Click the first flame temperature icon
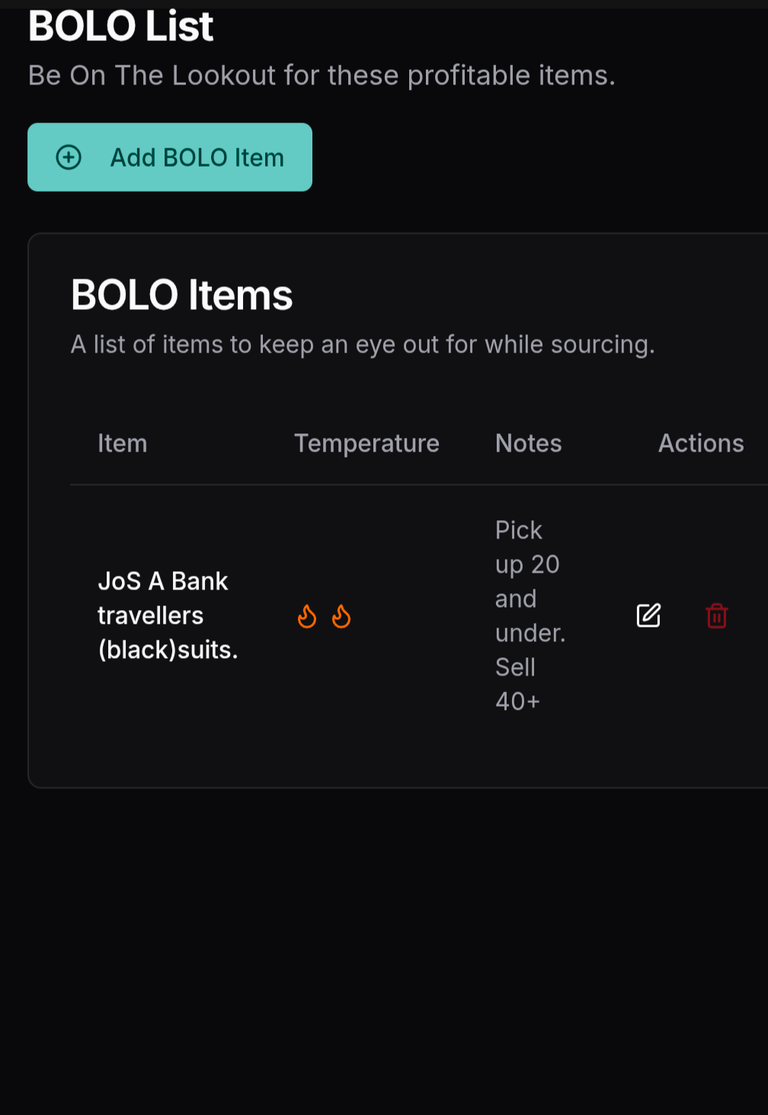 tap(306, 616)
